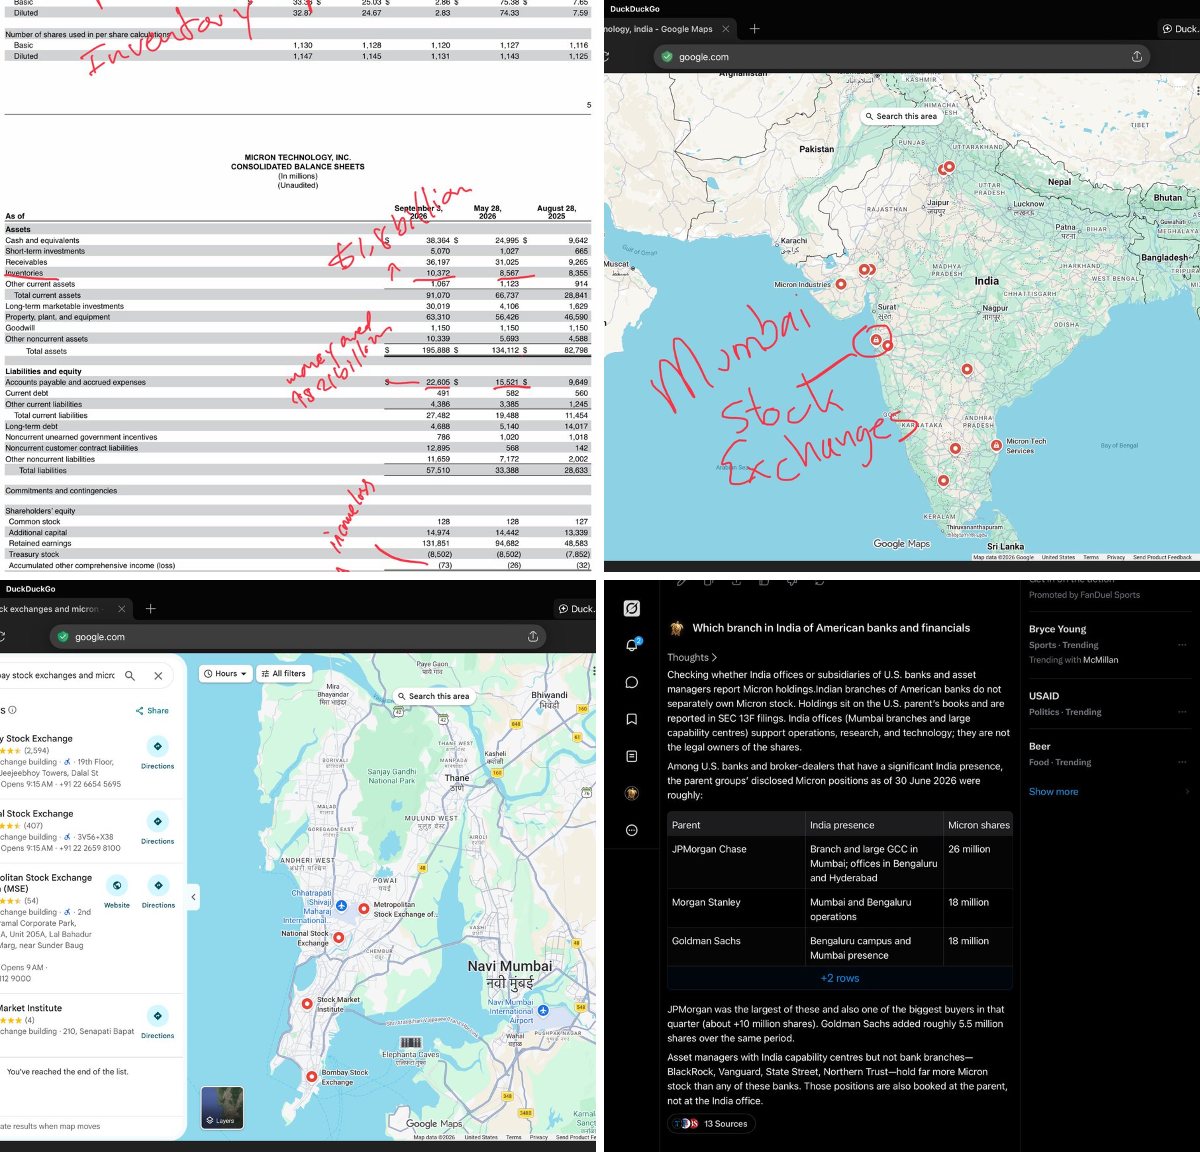1200x1152 pixels.
Task: Open the Lists icon in X sidebar
Action: coord(632,756)
